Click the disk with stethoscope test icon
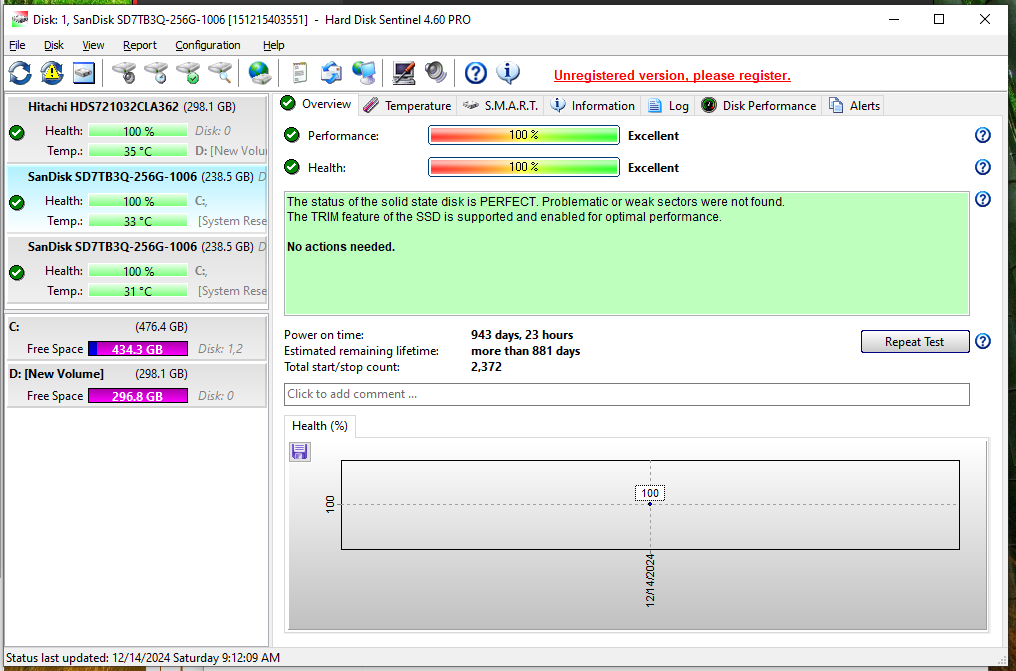 (x=124, y=73)
